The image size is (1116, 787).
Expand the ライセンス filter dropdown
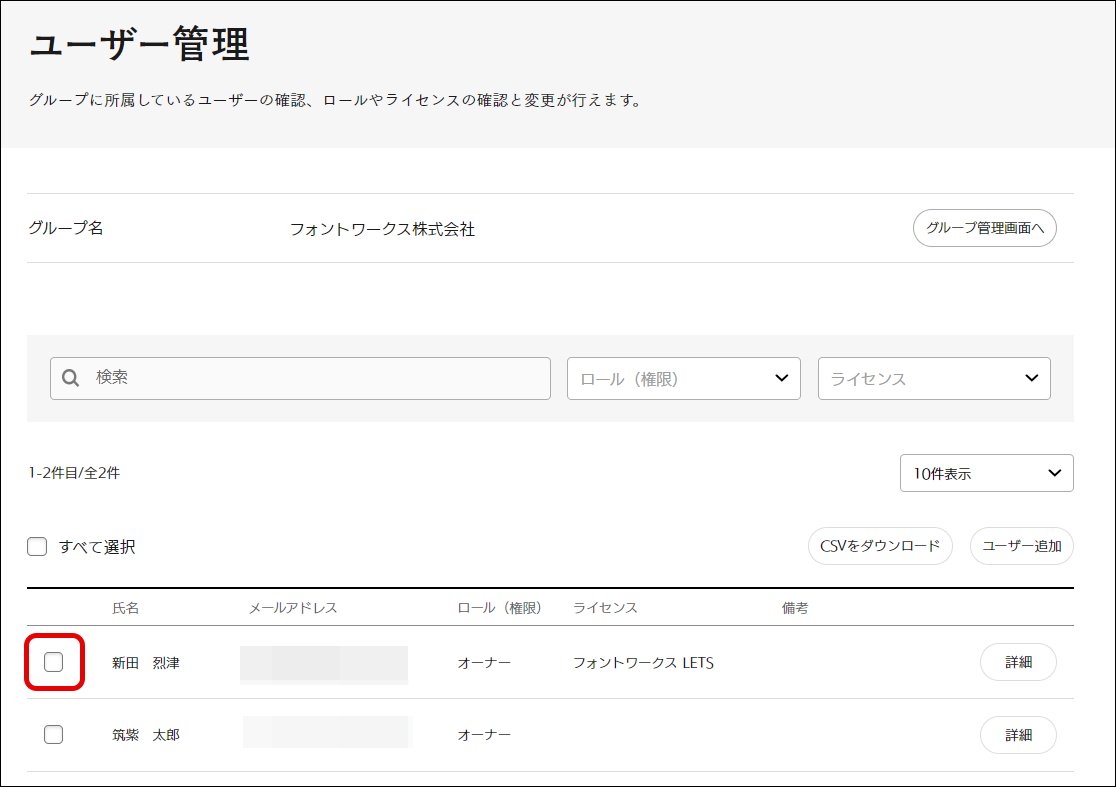pyautogui.click(x=933, y=379)
